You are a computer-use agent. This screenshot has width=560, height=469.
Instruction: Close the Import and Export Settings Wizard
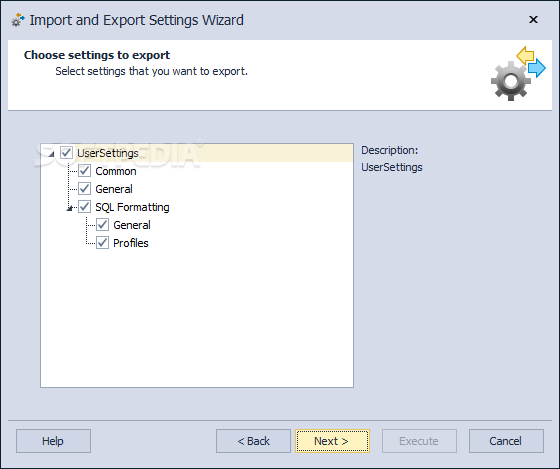[533, 20]
